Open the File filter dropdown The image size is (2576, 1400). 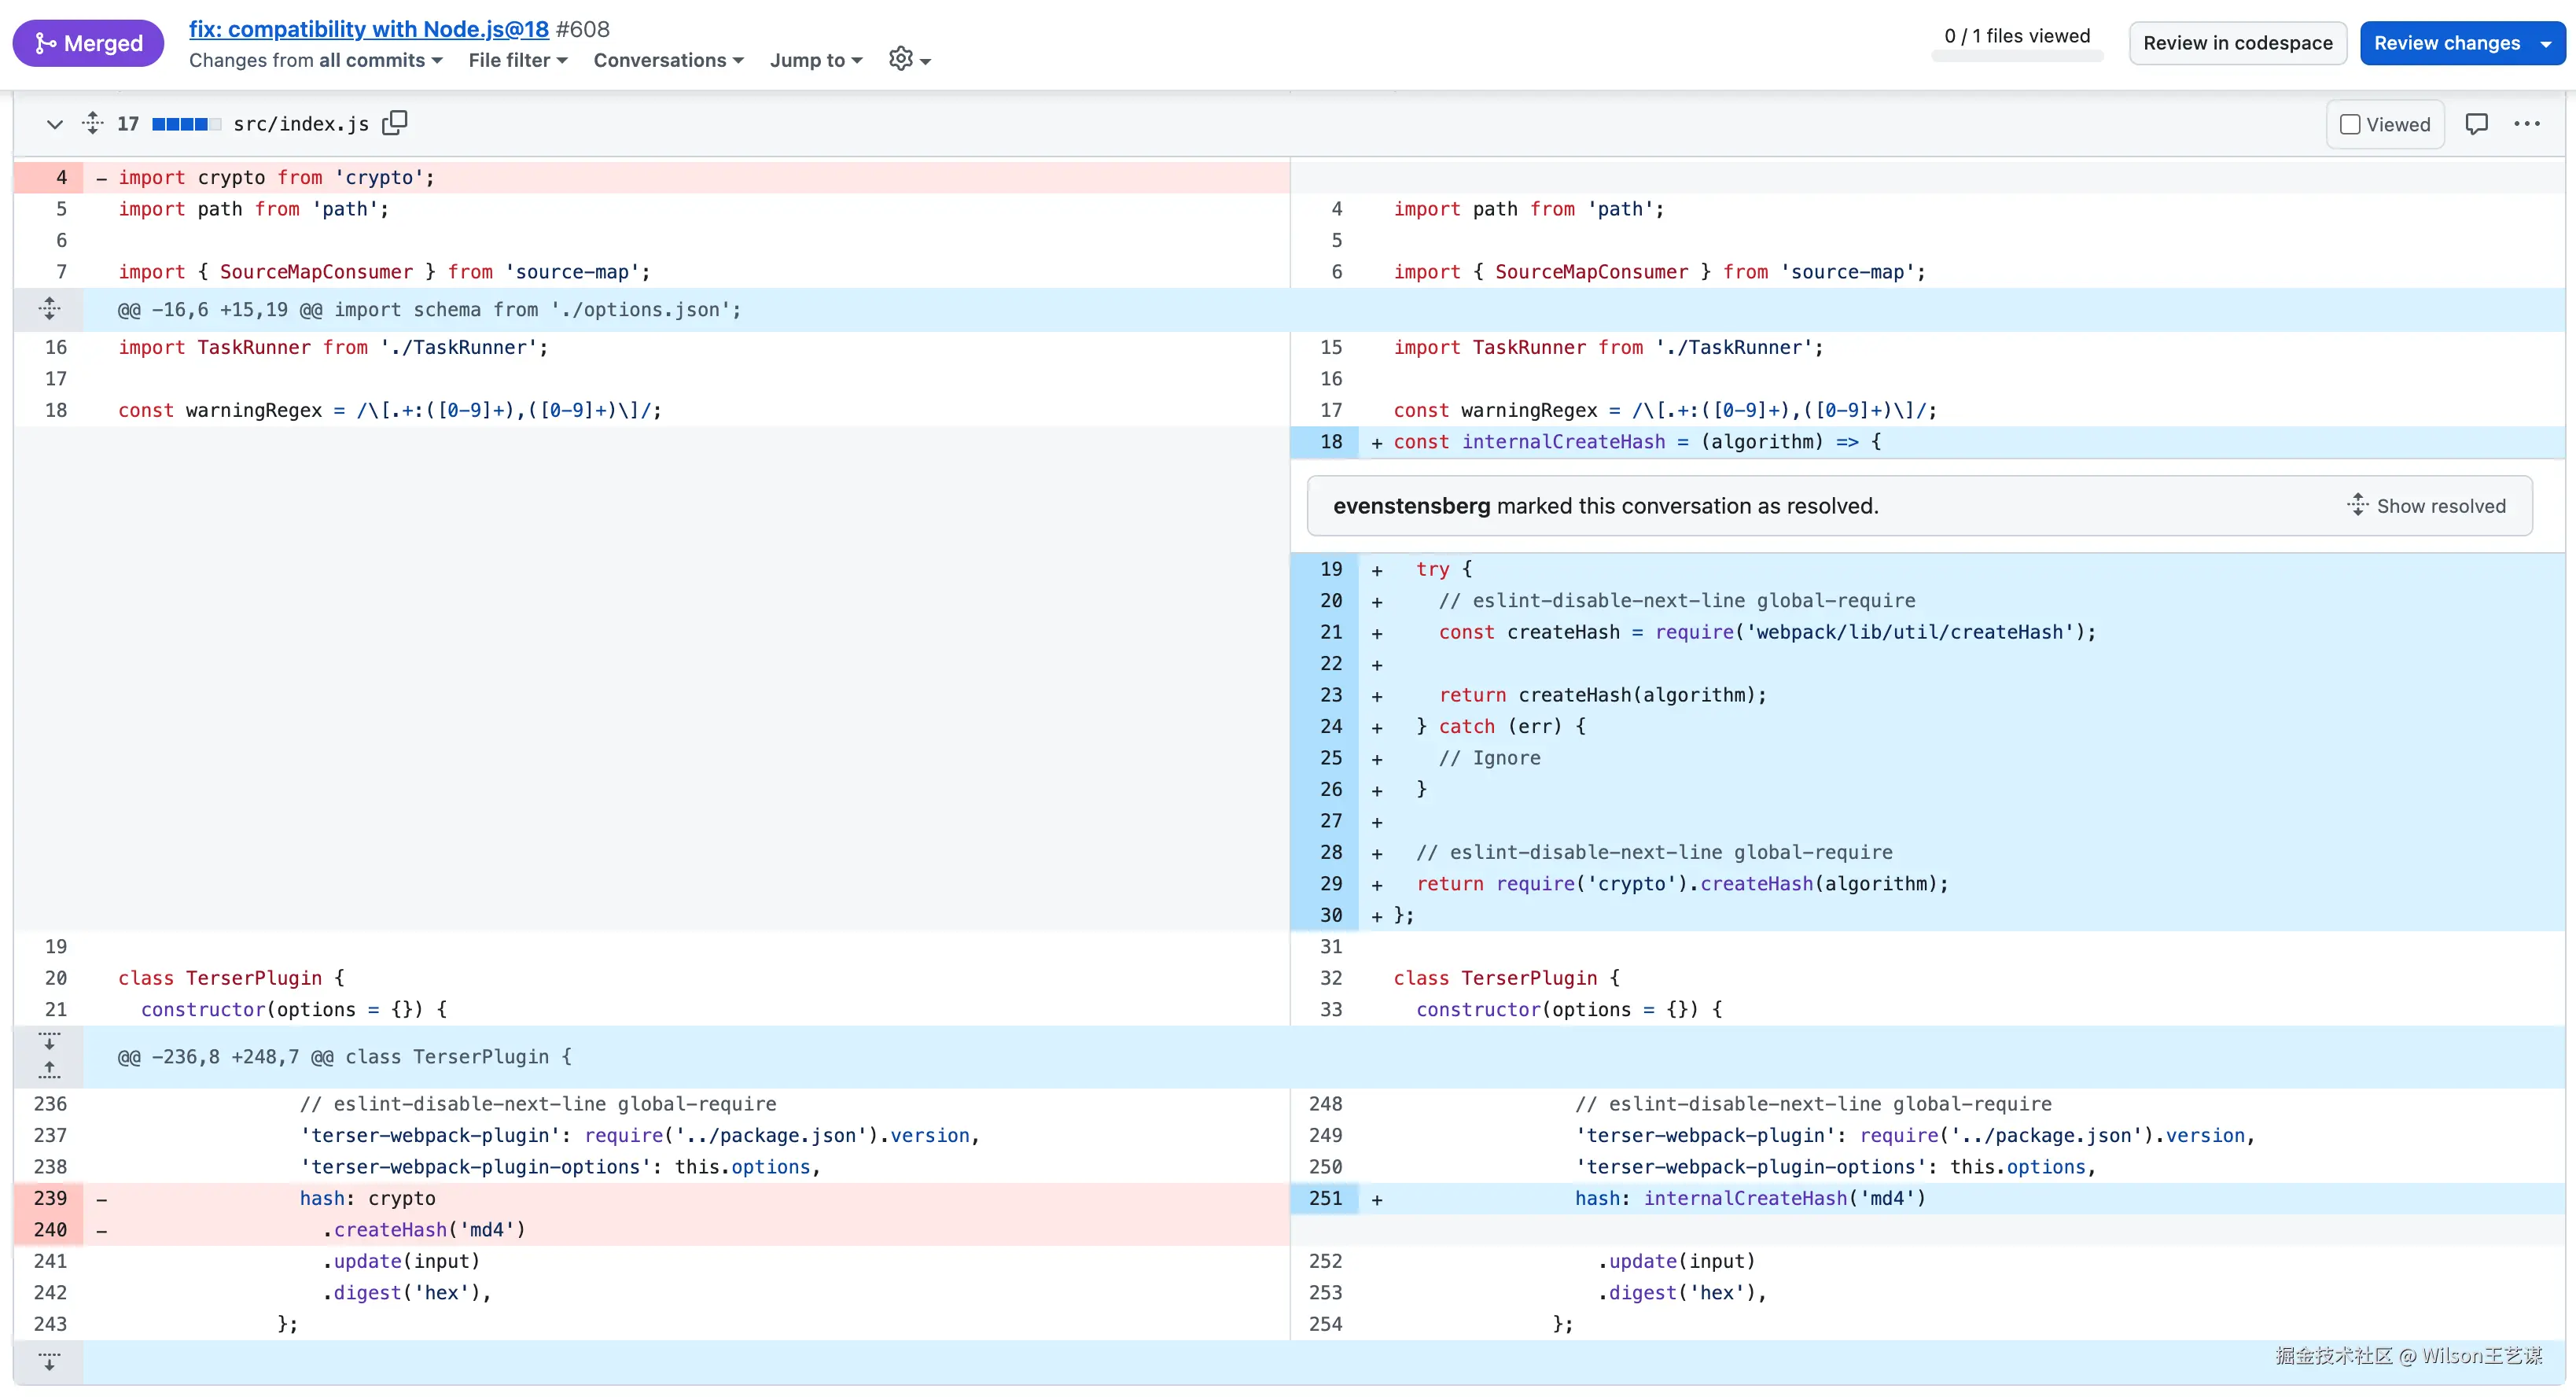[517, 60]
